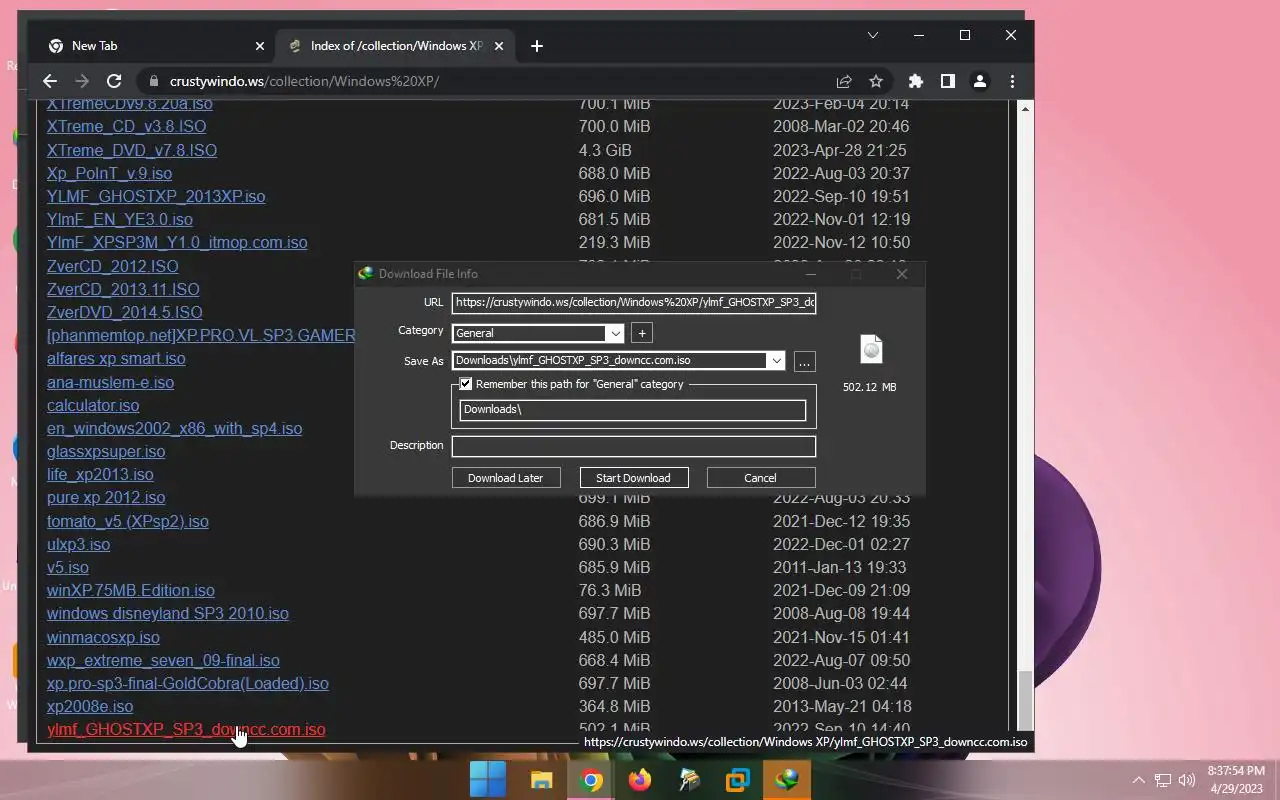The image size is (1280, 800).
Task: Open YlmF_XPSP3M_Y1.0_itmop.com.iso link
Action: (177, 242)
